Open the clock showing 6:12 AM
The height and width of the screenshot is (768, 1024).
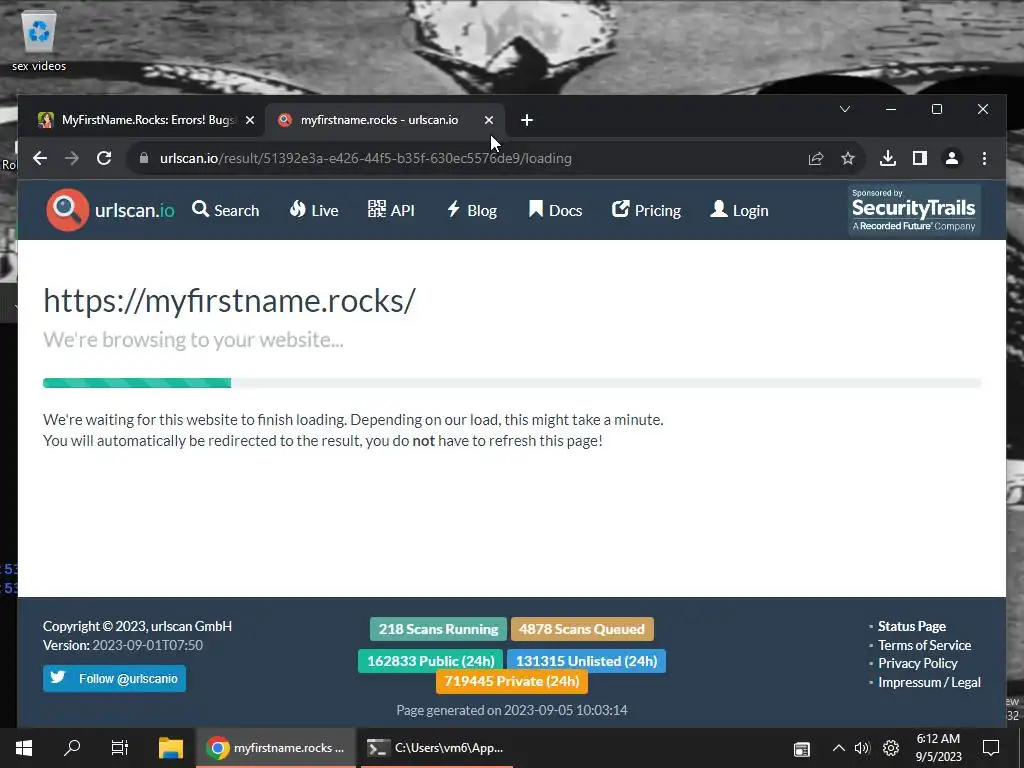coord(938,748)
